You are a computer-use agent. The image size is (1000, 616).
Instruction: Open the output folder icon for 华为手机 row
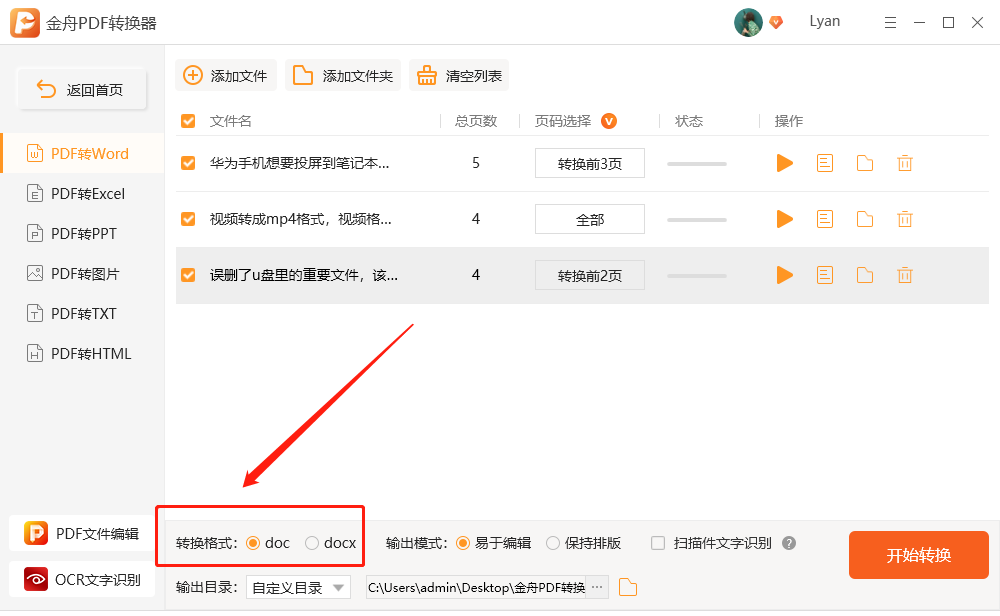click(865, 163)
